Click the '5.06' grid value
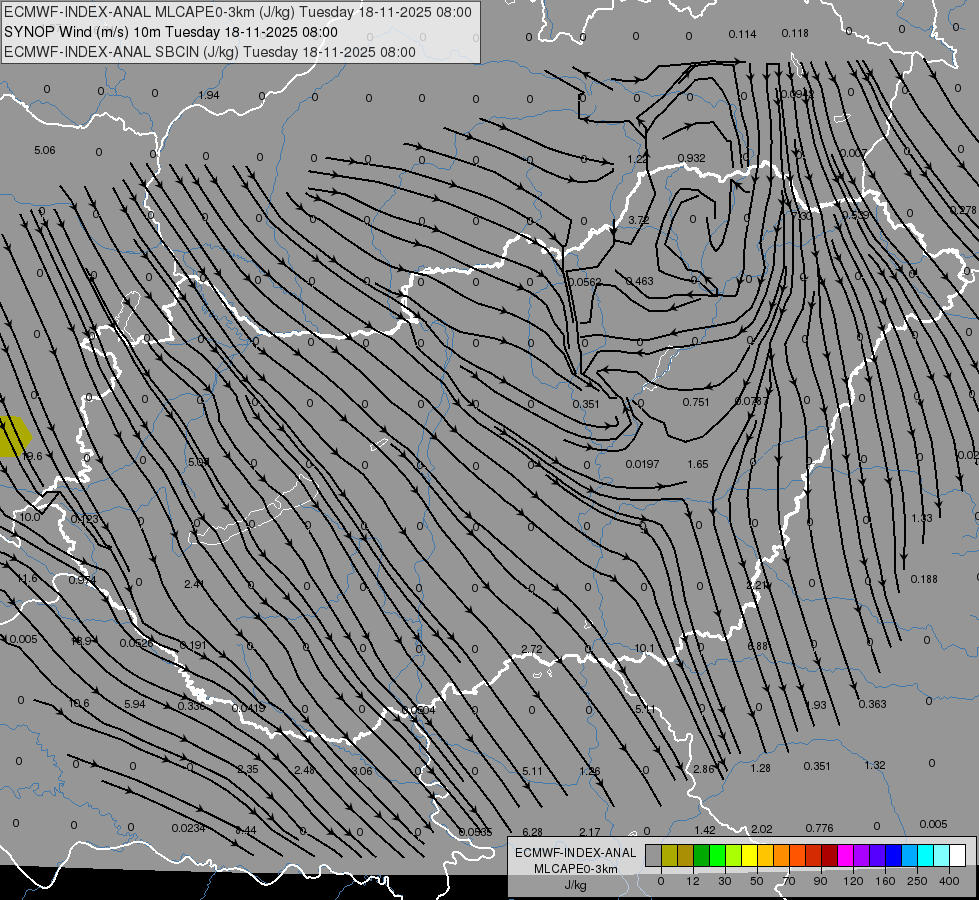979x900 pixels. pyautogui.click(x=44, y=150)
